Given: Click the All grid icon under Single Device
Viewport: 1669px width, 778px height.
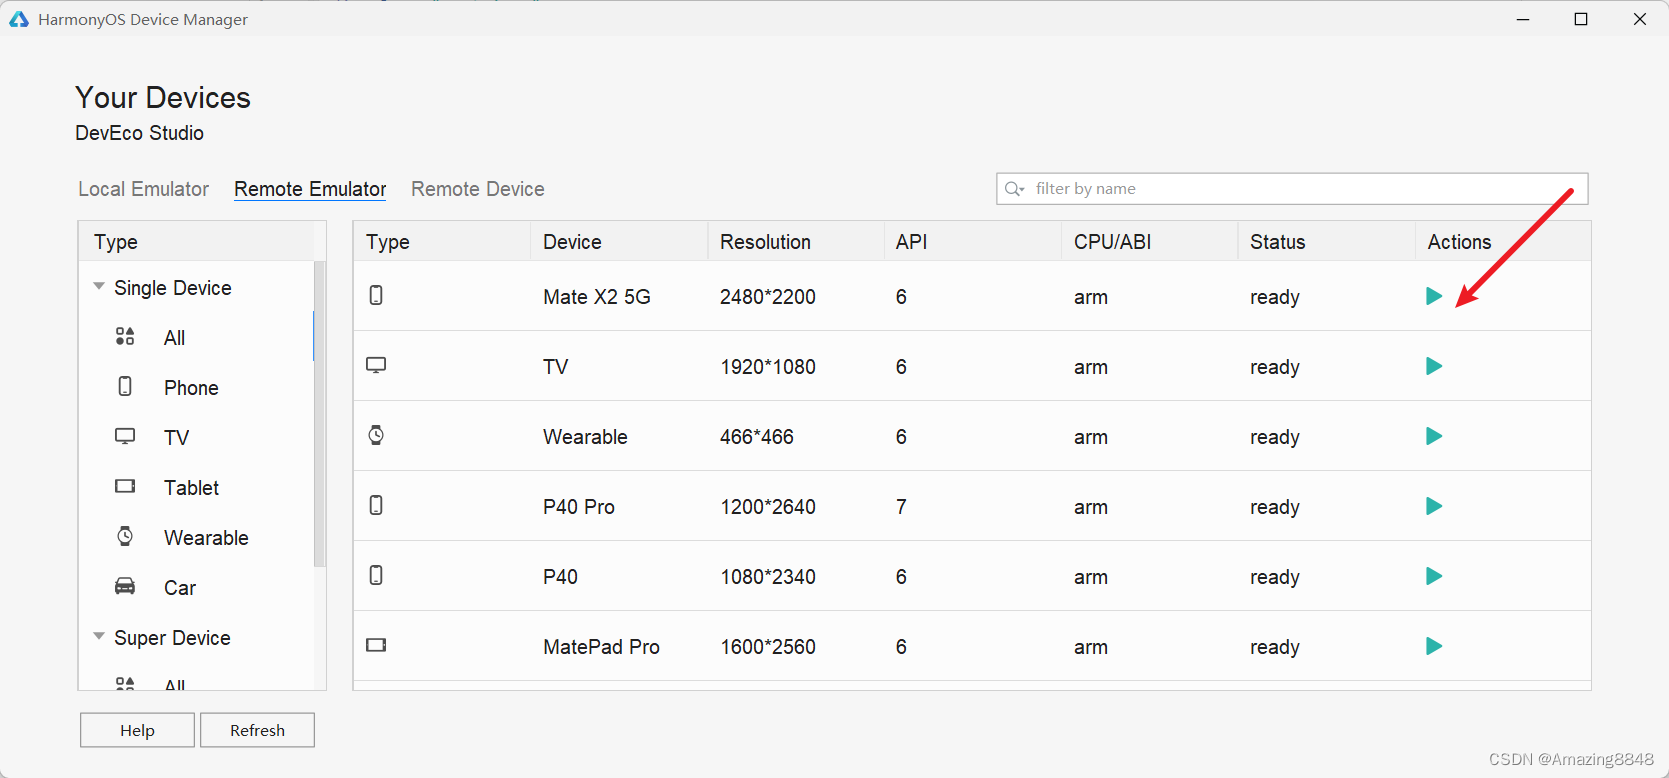Looking at the screenshot, I should (125, 336).
